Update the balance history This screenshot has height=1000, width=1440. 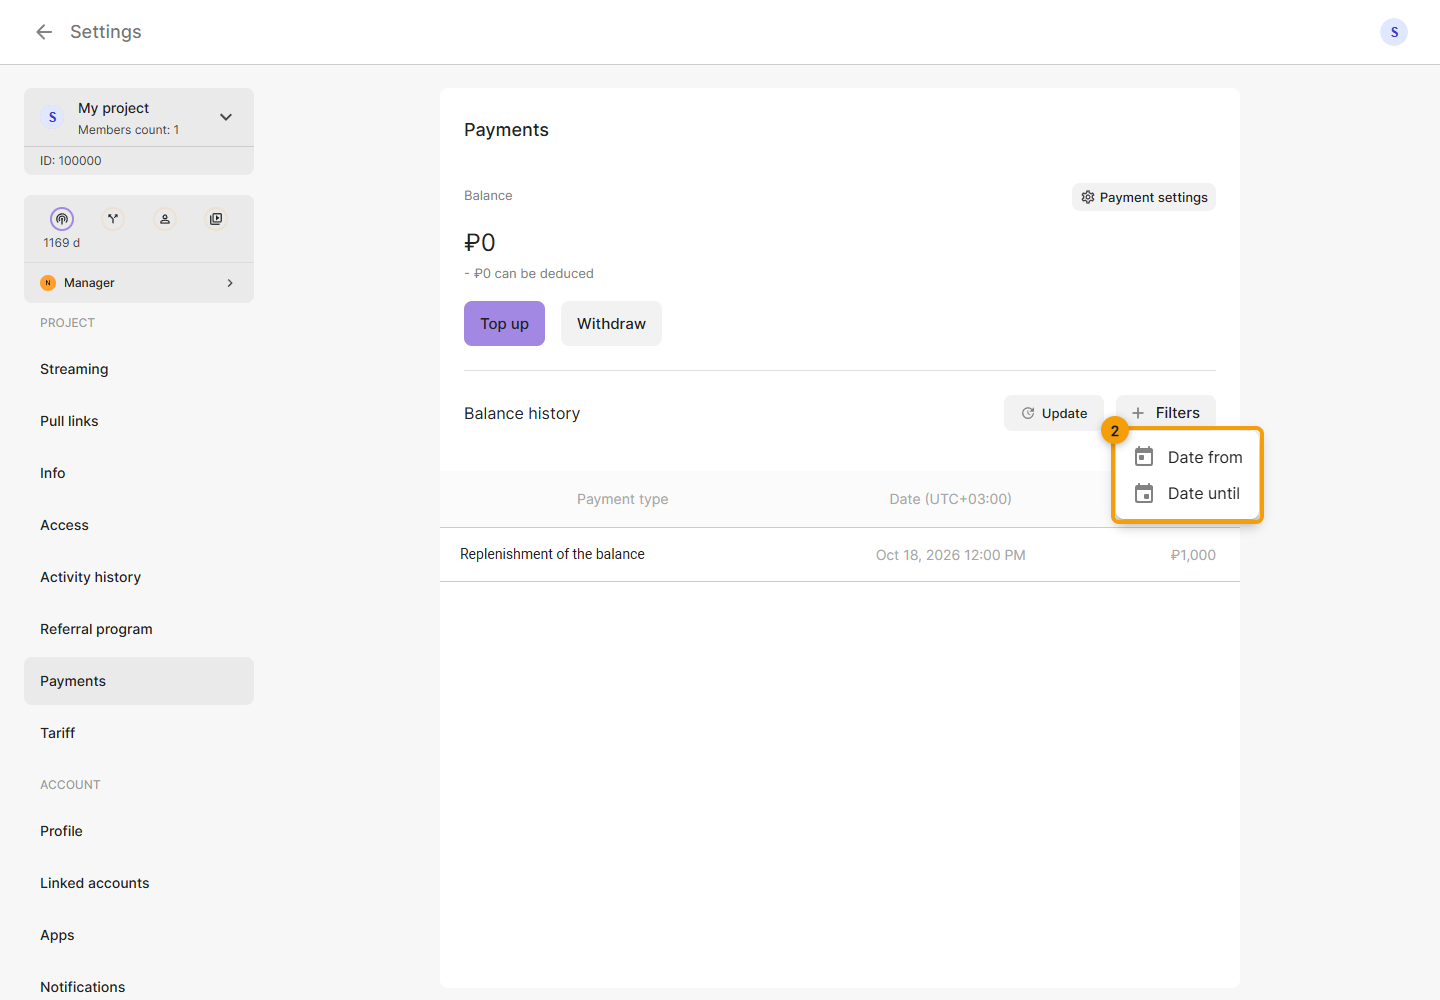[x=1054, y=413]
